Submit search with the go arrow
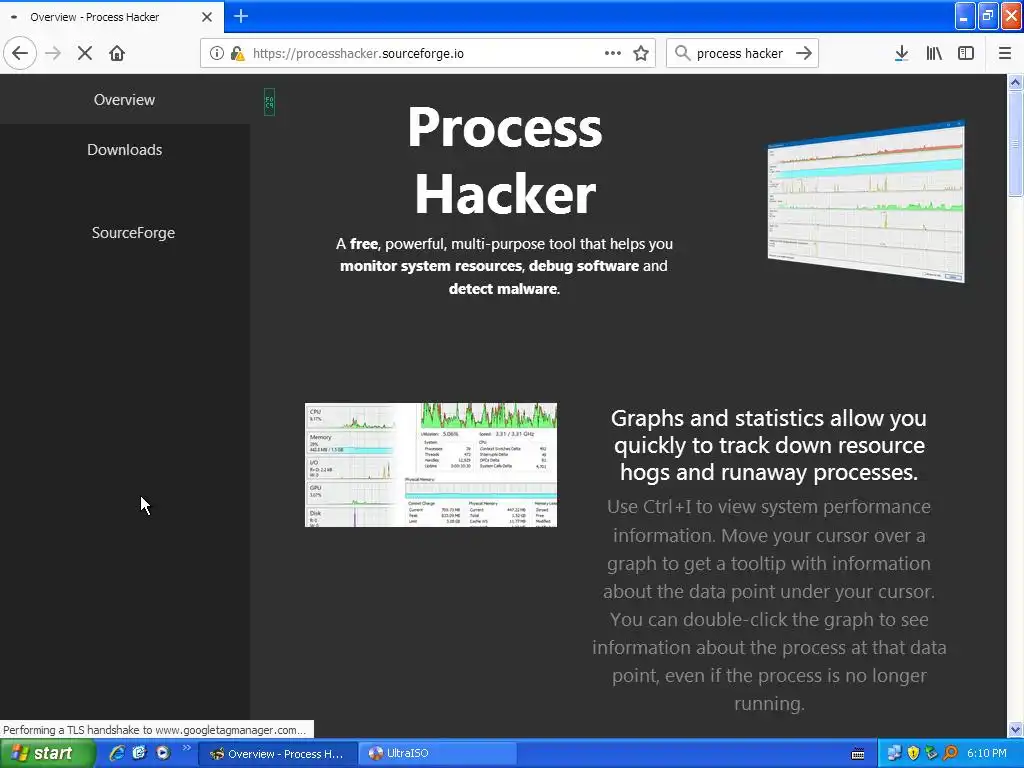The width and height of the screenshot is (1024, 768). pyautogui.click(x=804, y=53)
